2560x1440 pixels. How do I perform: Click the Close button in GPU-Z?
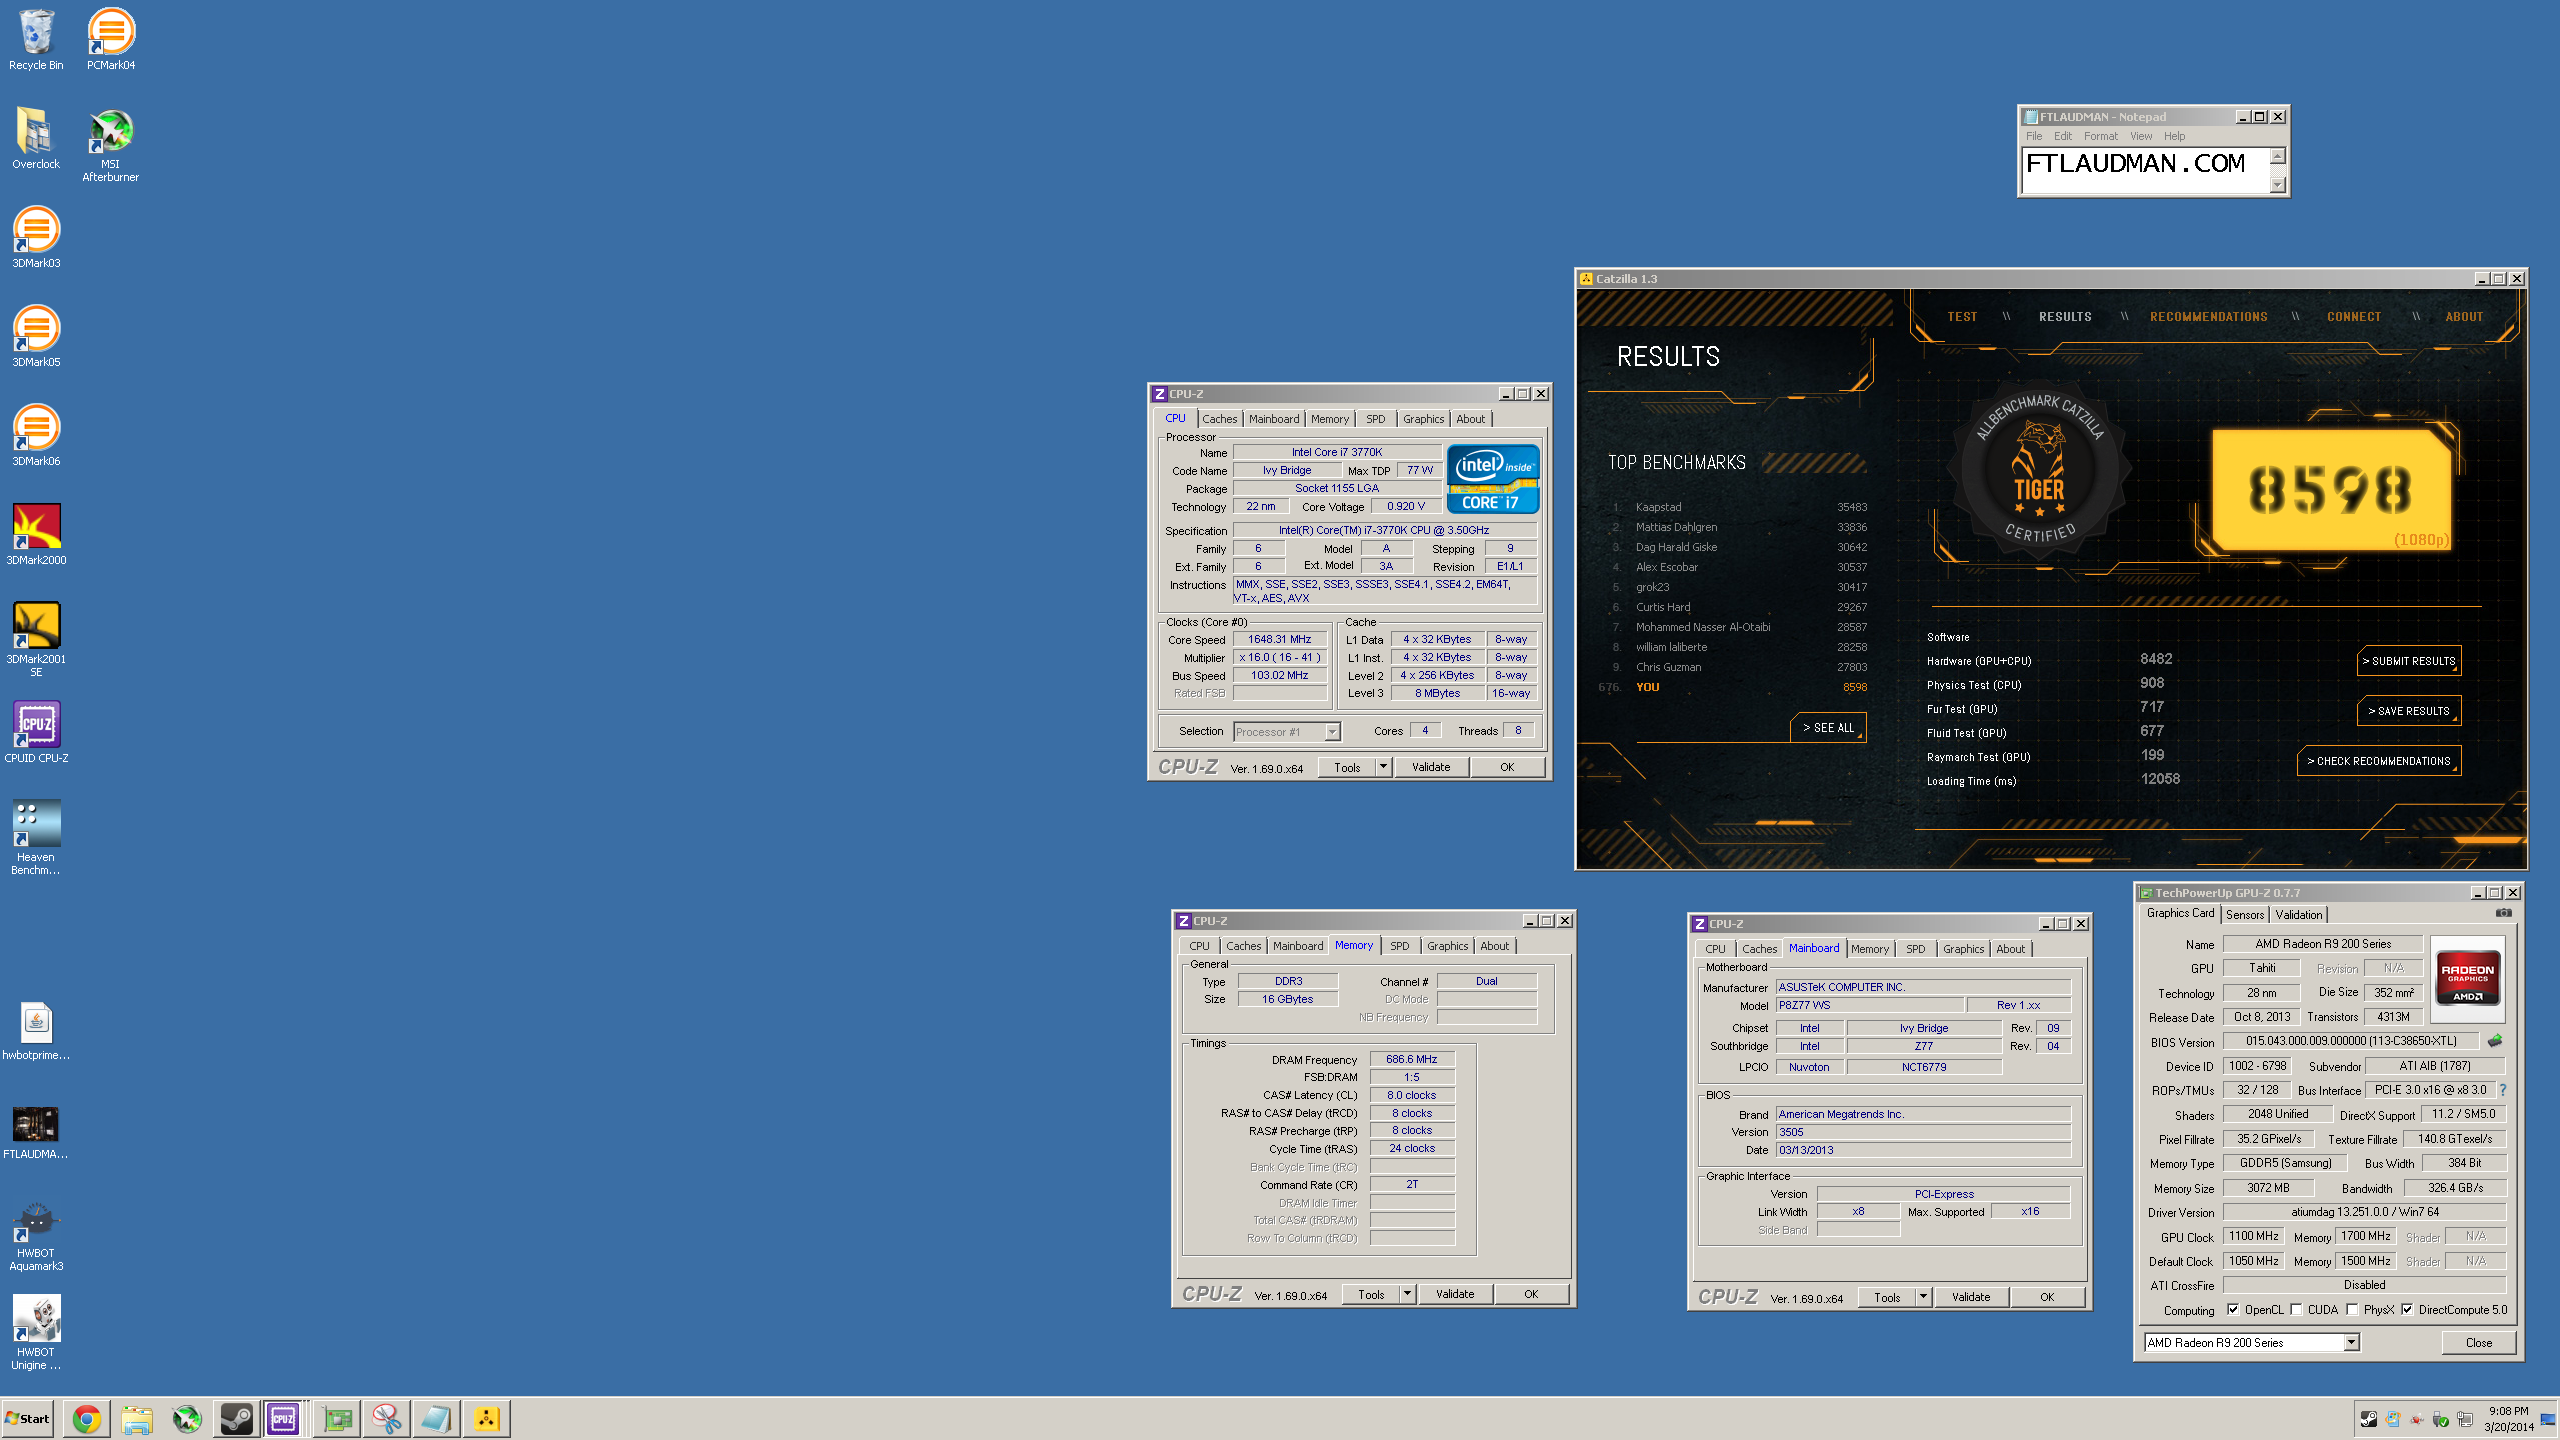tap(2478, 1343)
